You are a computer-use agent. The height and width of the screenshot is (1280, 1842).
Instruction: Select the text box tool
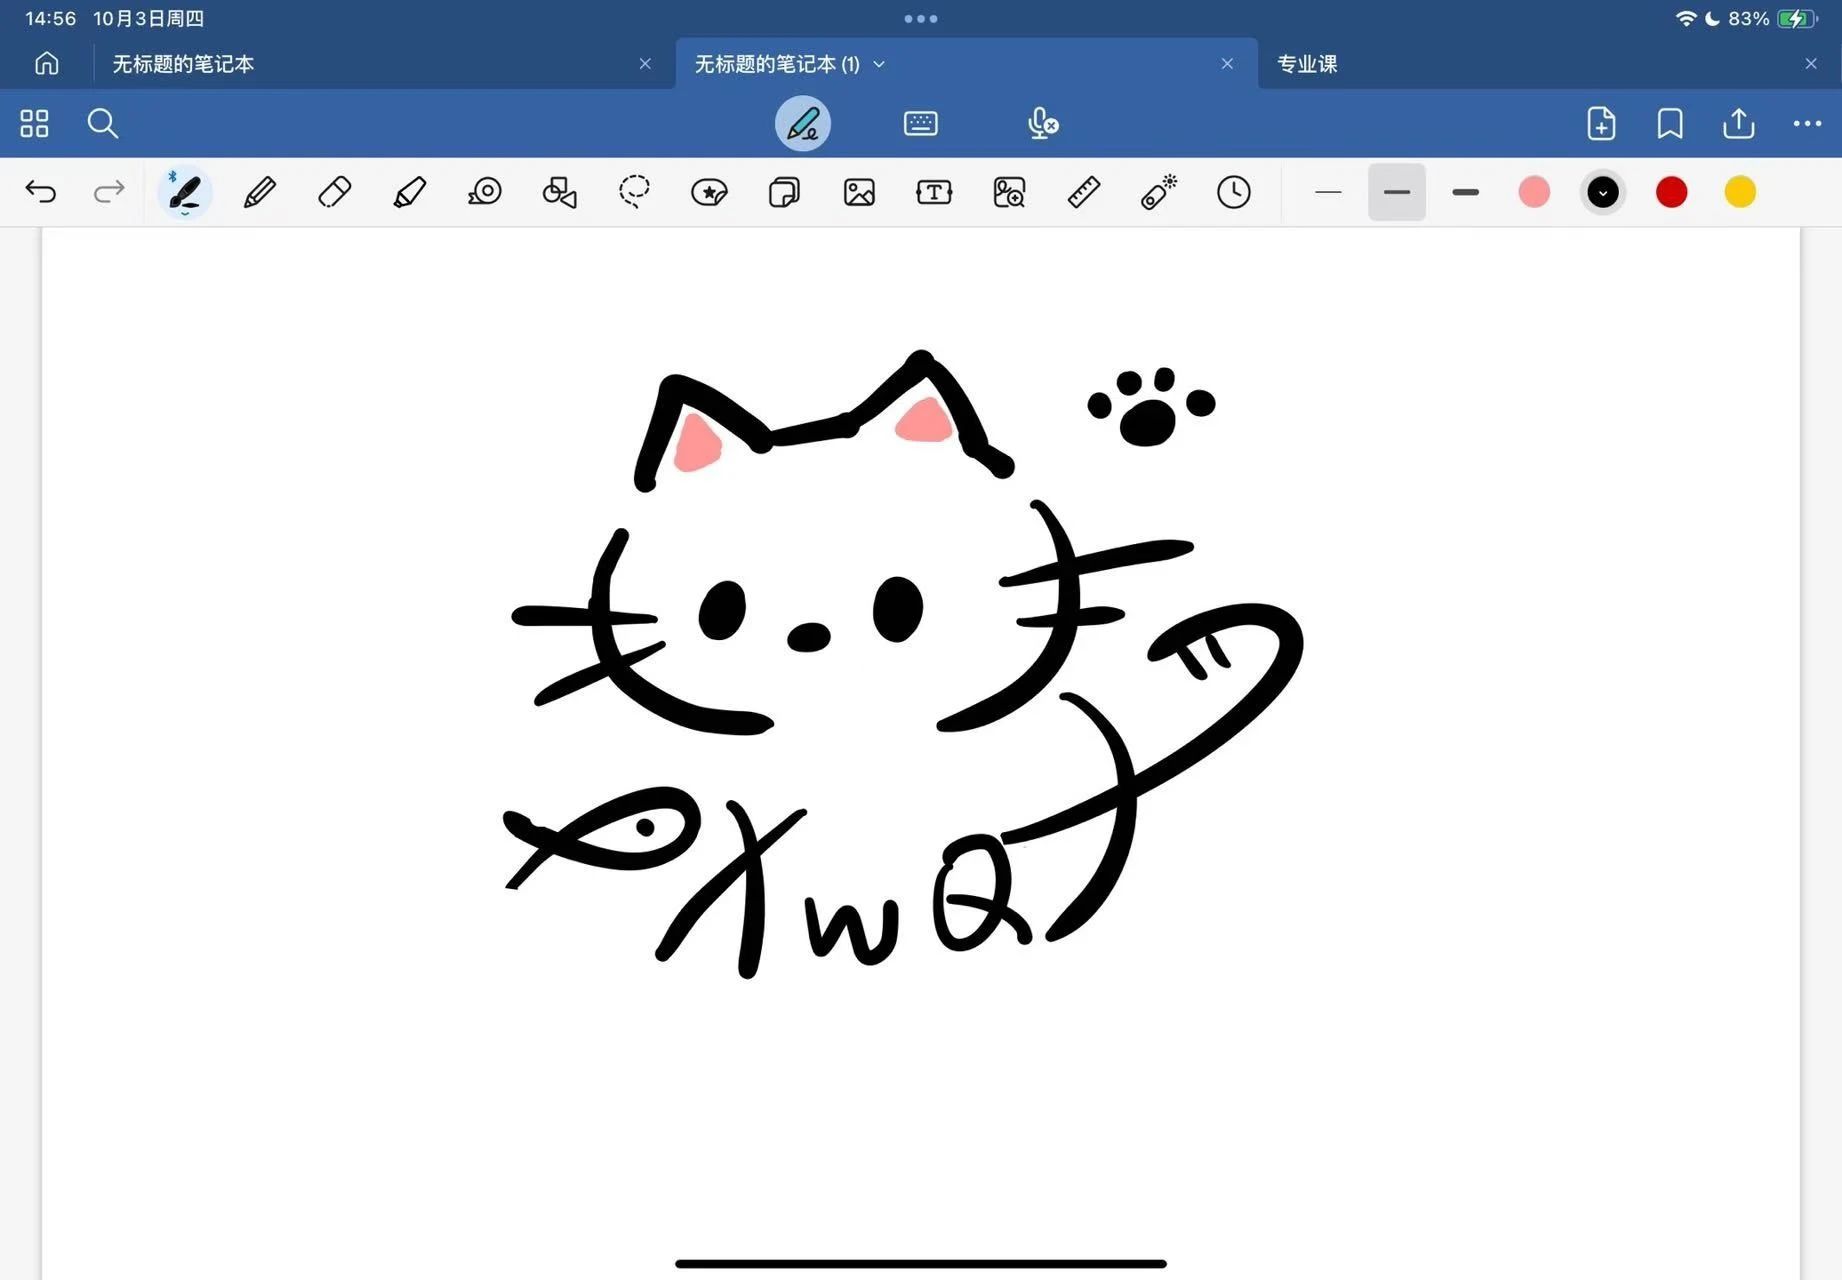click(934, 192)
